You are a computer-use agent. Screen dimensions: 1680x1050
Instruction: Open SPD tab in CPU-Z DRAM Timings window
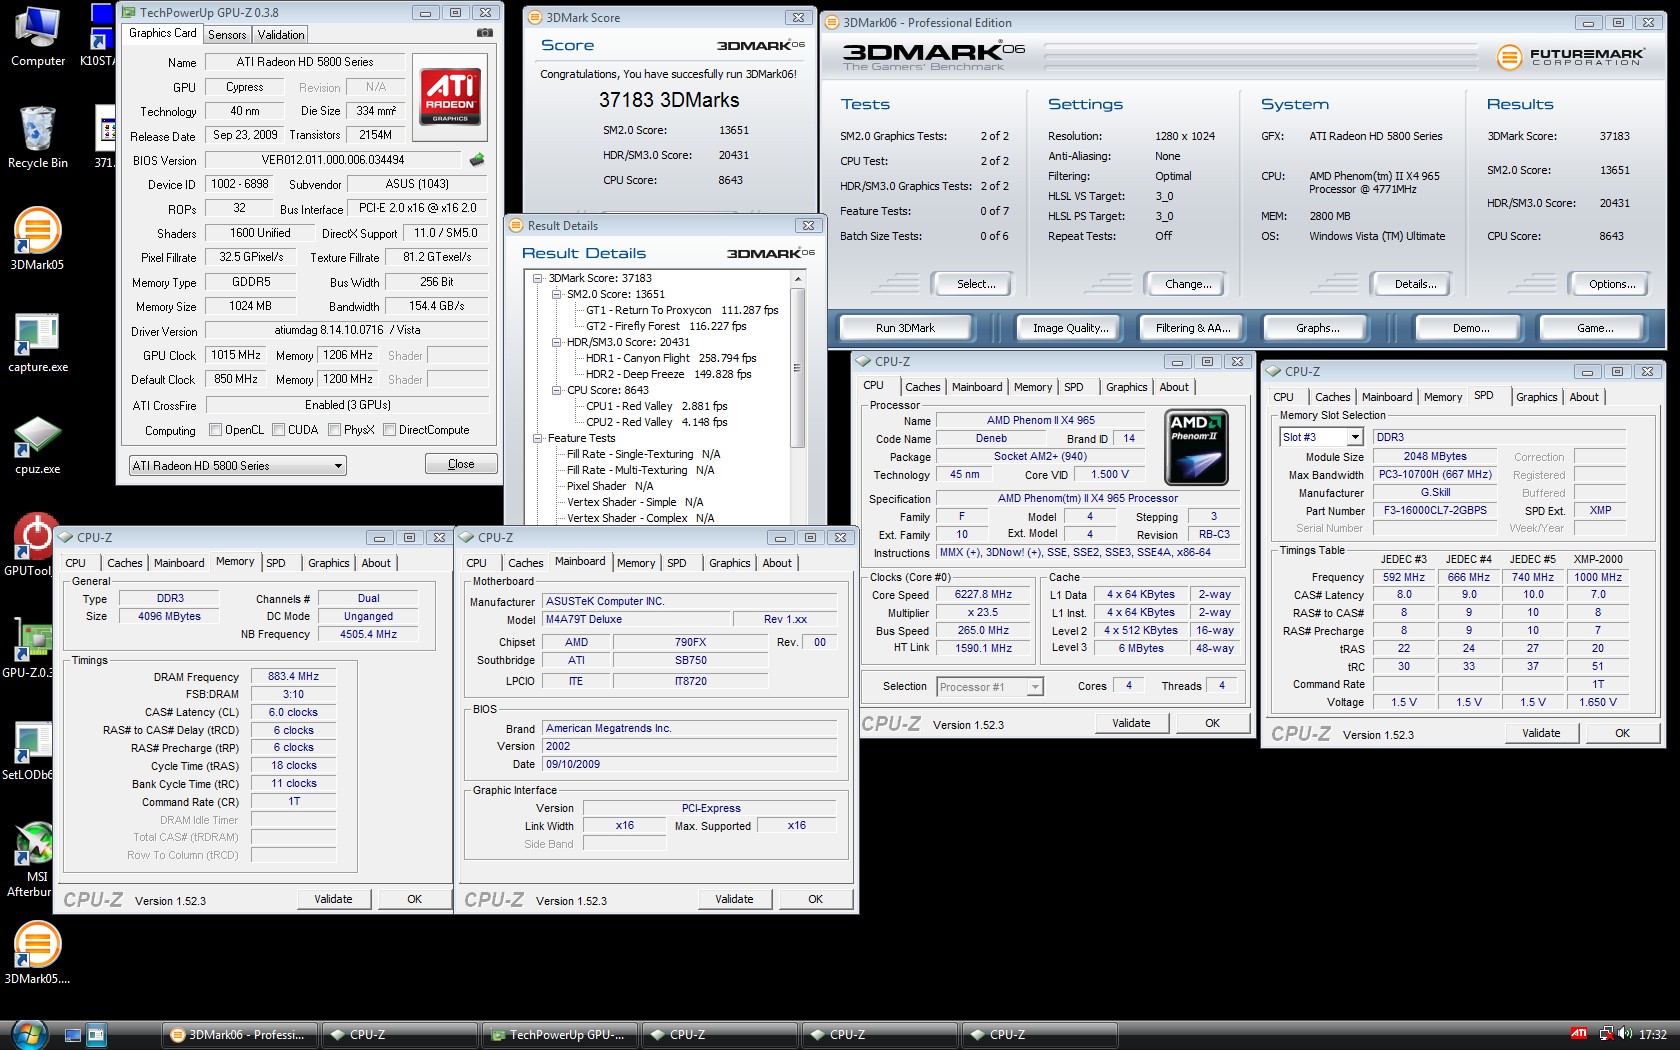tap(276, 563)
